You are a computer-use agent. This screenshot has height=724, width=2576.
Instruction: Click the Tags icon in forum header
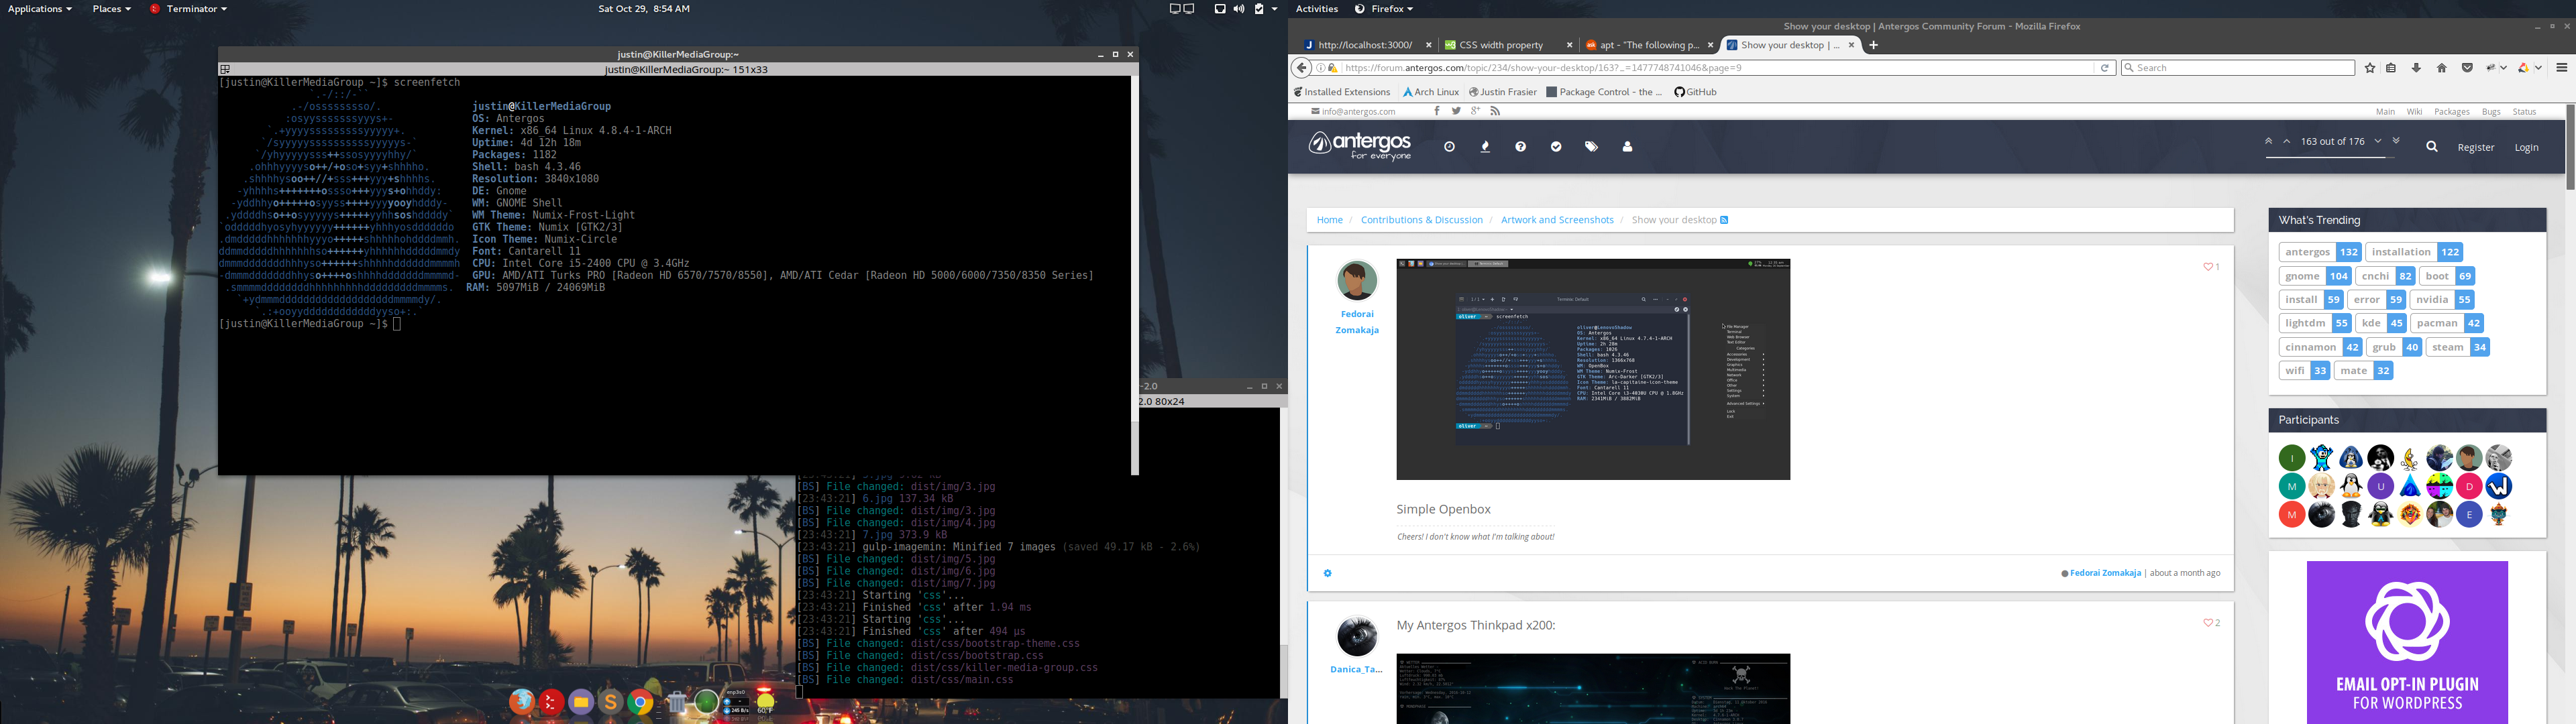pyautogui.click(x=1591, y=147)
